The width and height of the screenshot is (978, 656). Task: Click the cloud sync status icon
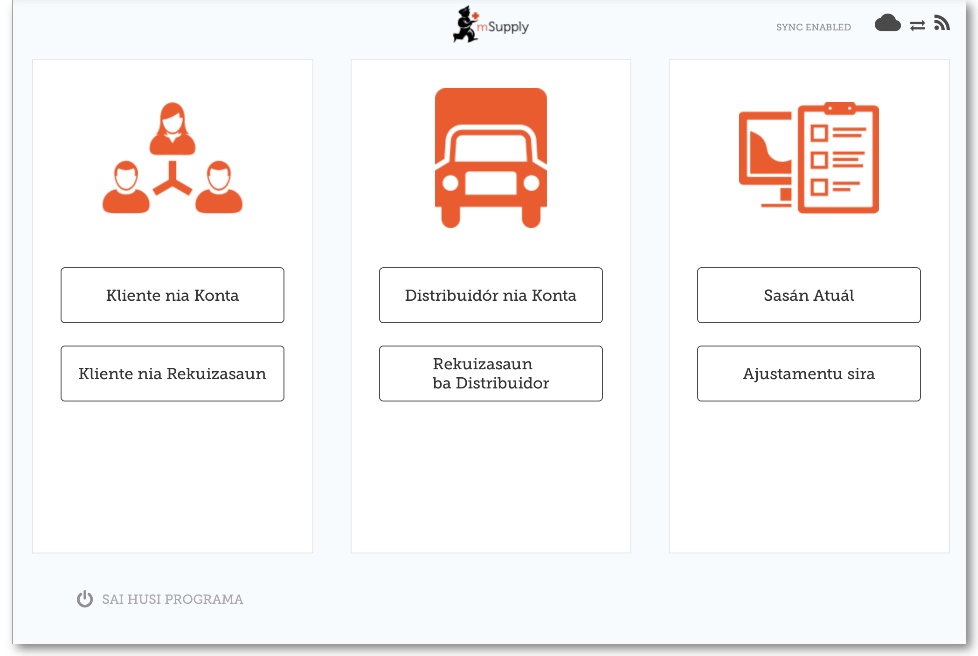[887, 23]
